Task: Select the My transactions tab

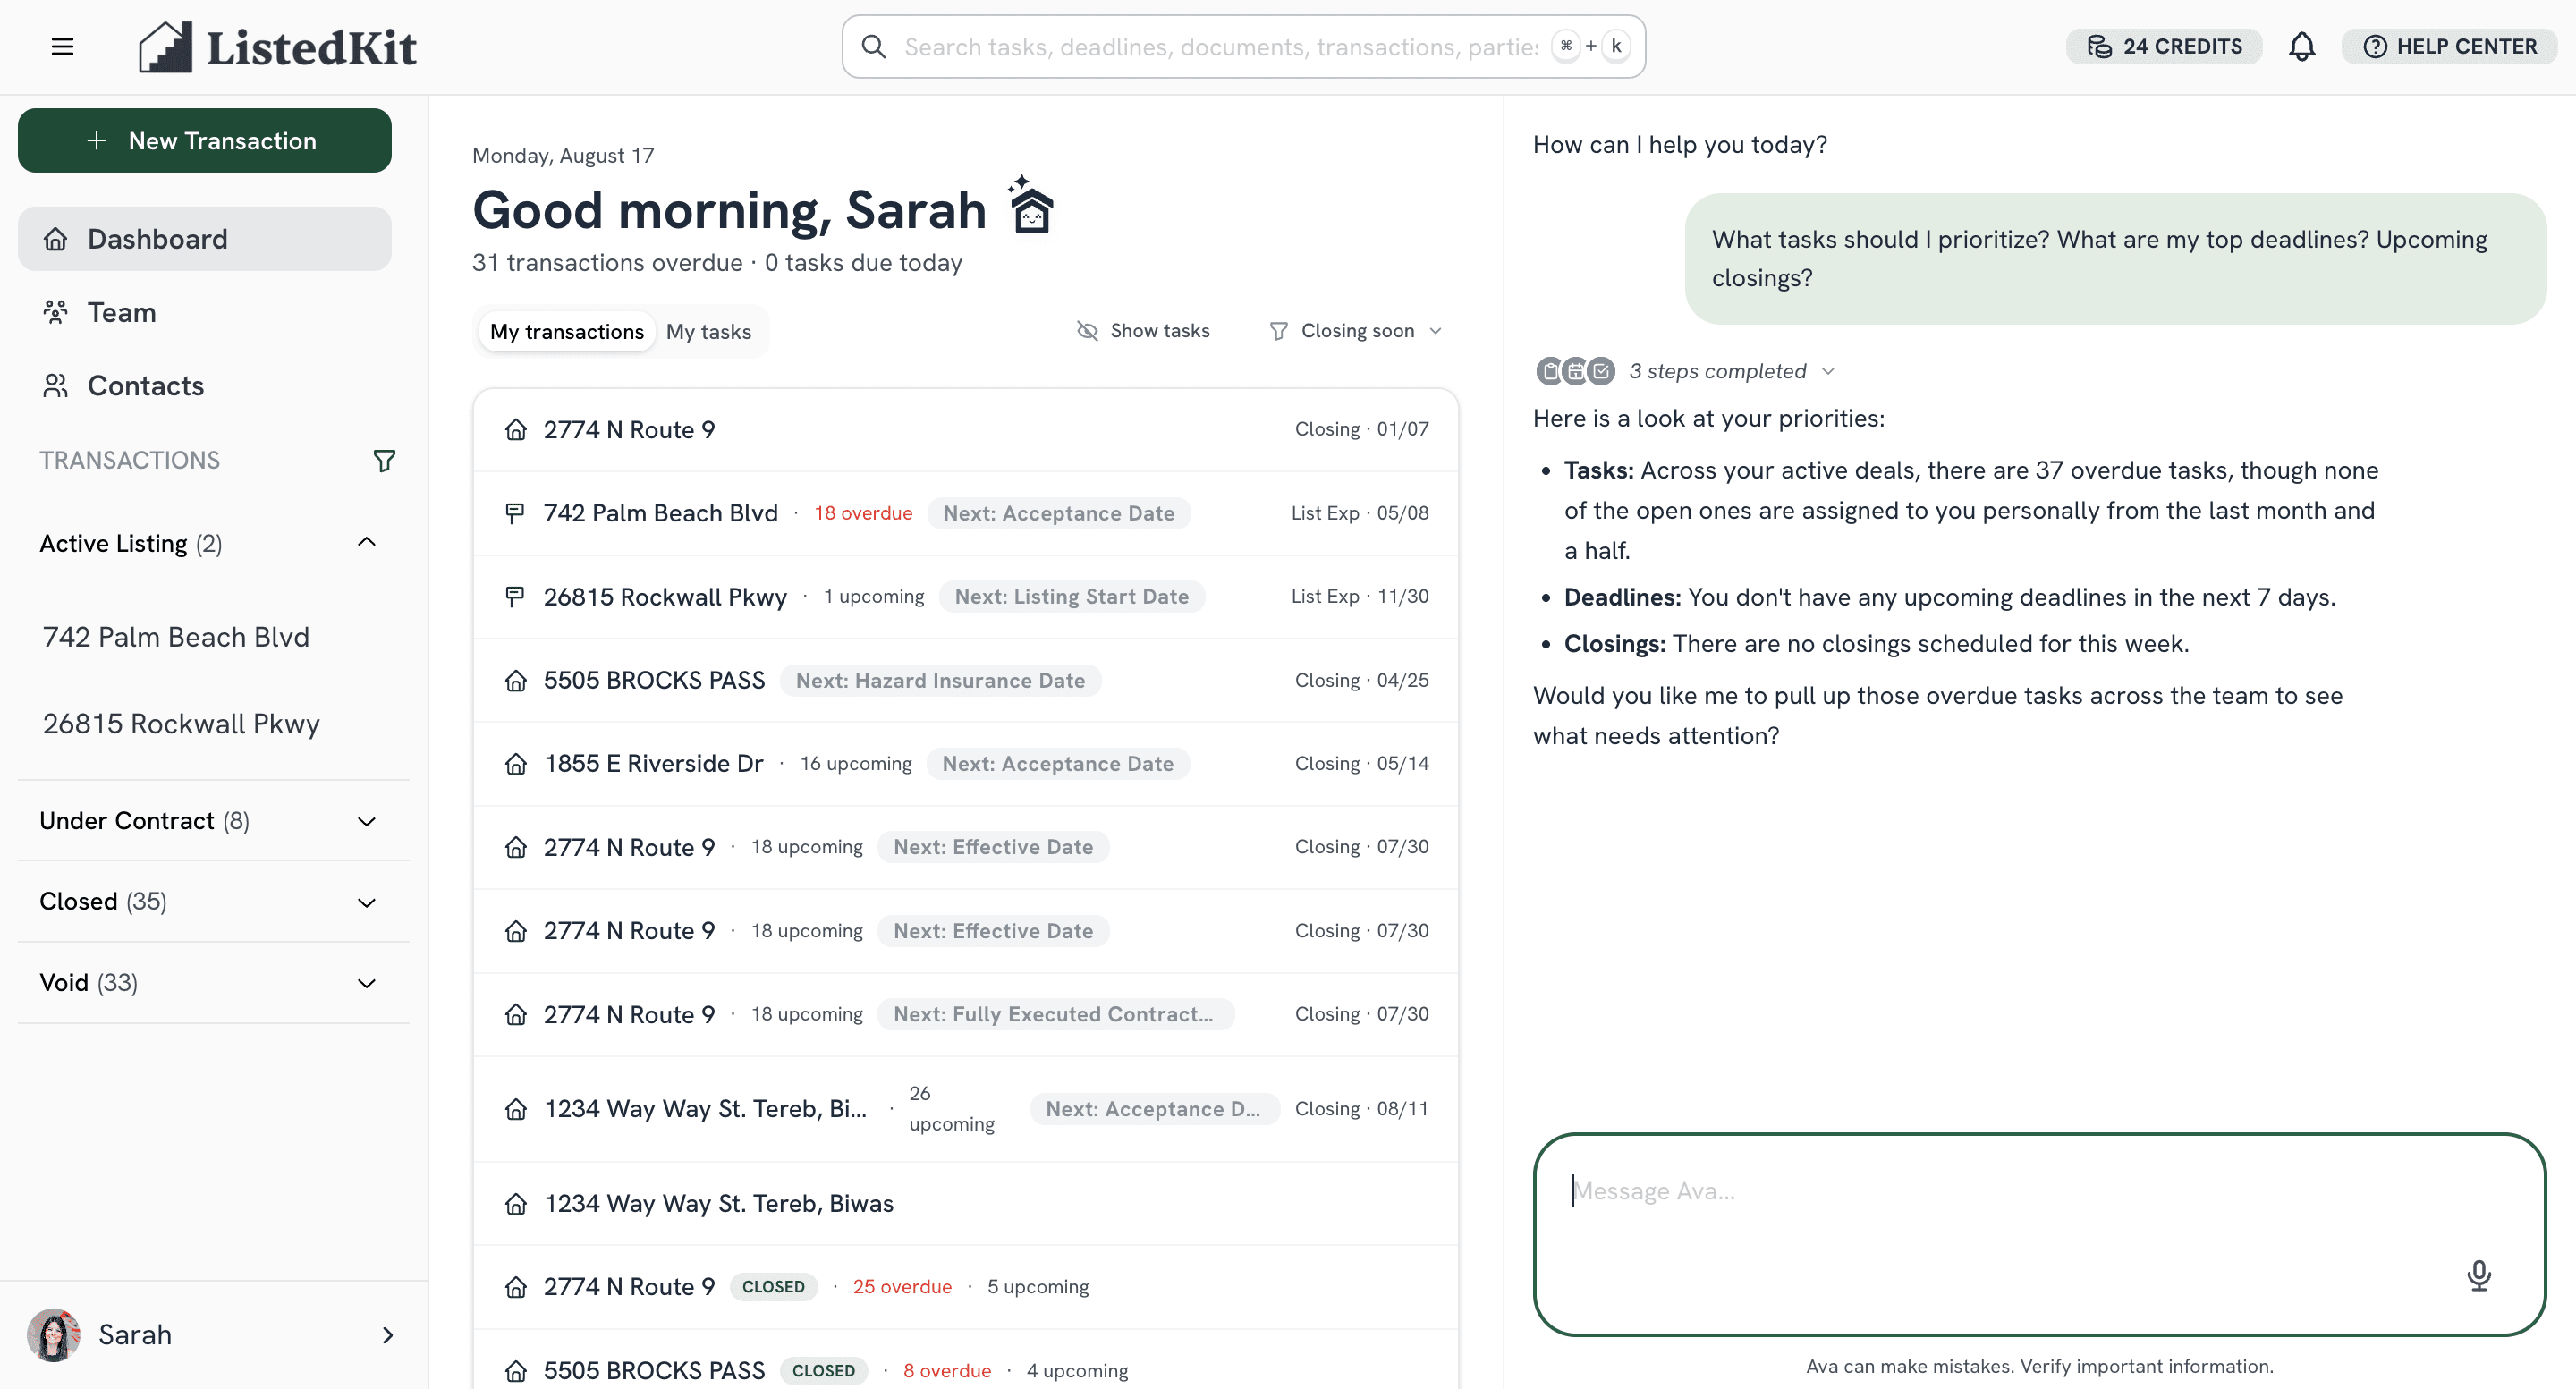Action: (566, 332)
